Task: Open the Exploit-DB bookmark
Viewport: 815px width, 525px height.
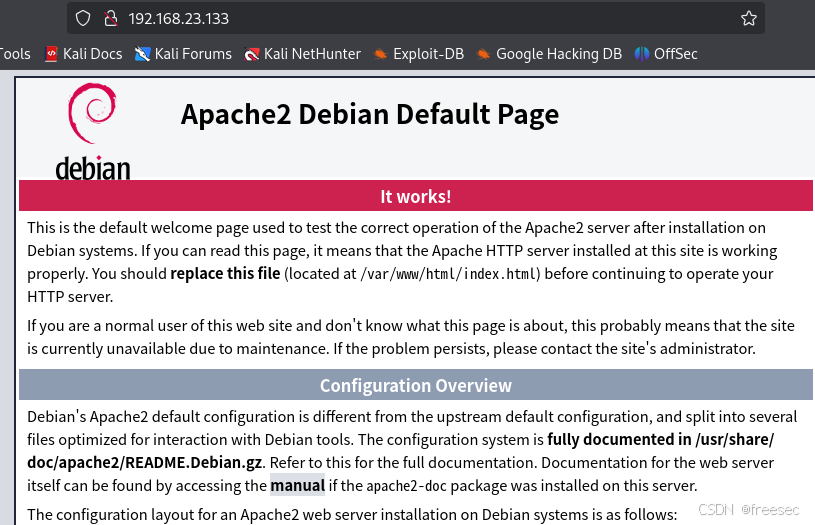Action: 418,54
